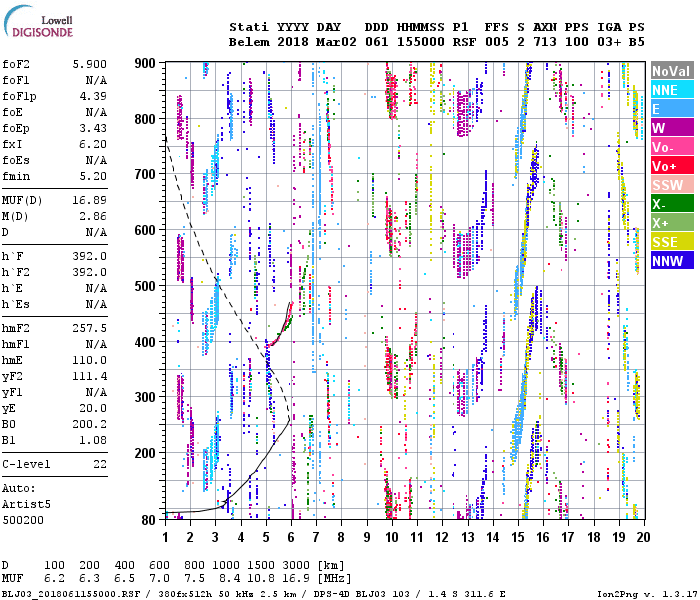This screenshot has height=600, width=700.
Task: Click the Lowell Digisonde logo
Action: [x=38, y=22]
